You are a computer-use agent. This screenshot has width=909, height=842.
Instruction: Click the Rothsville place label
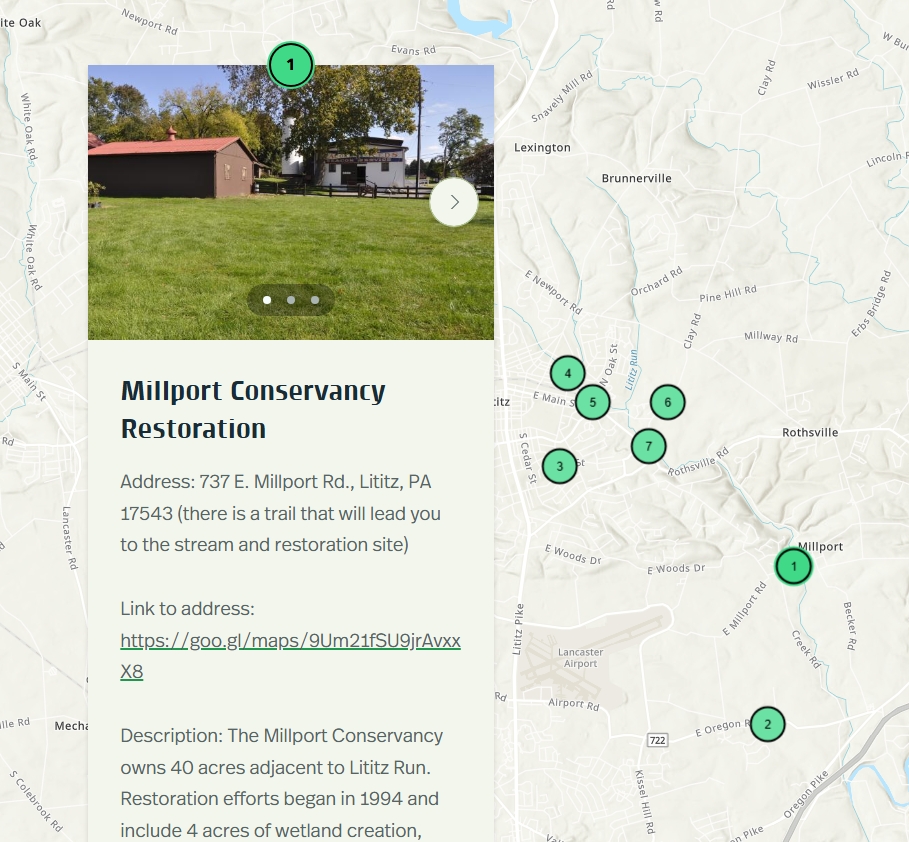810,432
